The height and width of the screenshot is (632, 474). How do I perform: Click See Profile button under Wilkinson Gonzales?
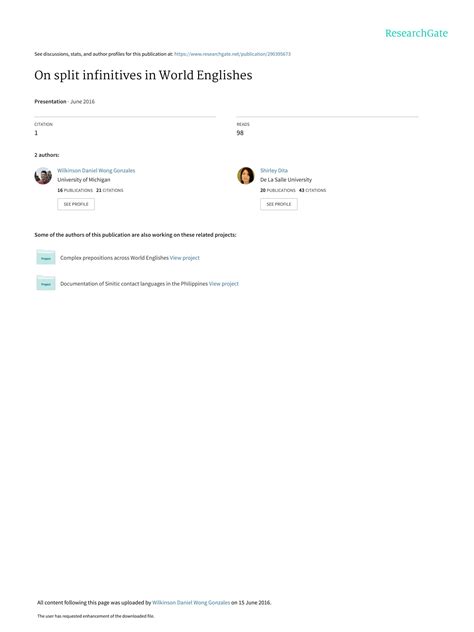coord(76,204)
